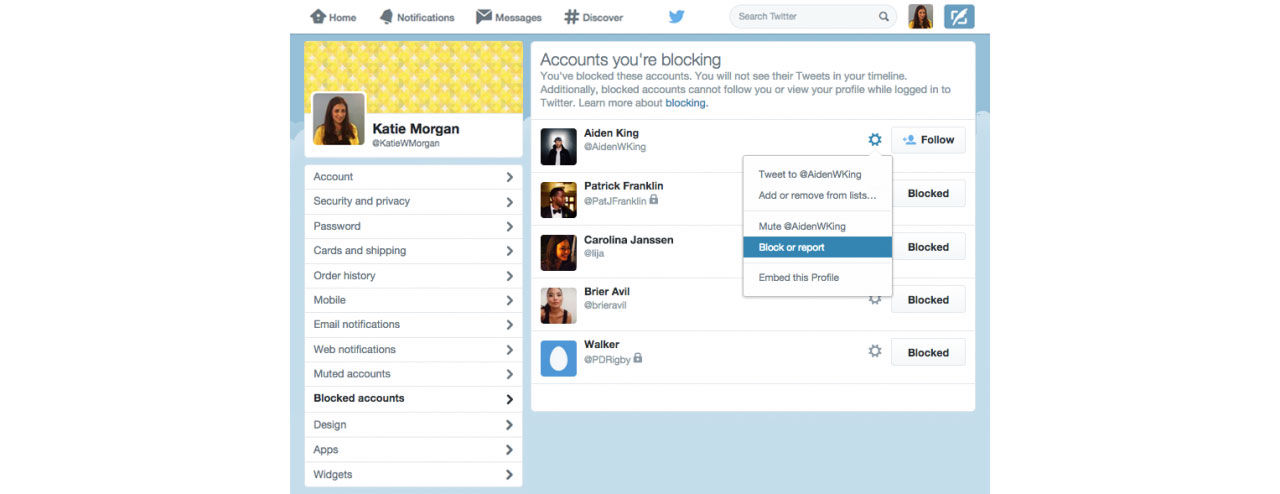This screenshot has height=494, width=1280.
Task: Click Walker name link
Action: click(x=602, y=345)
